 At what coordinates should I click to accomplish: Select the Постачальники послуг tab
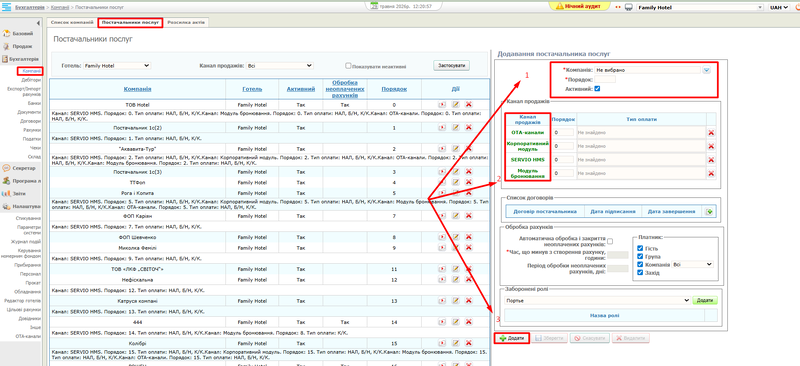(x=130, y=22)
